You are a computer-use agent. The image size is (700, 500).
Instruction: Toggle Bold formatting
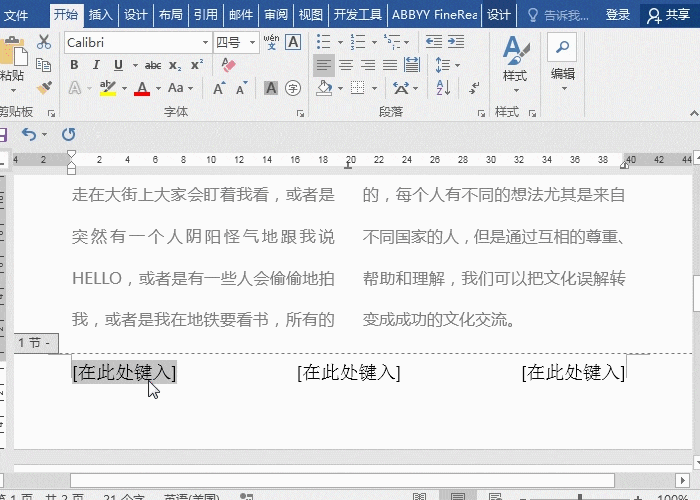coord(75,65)
